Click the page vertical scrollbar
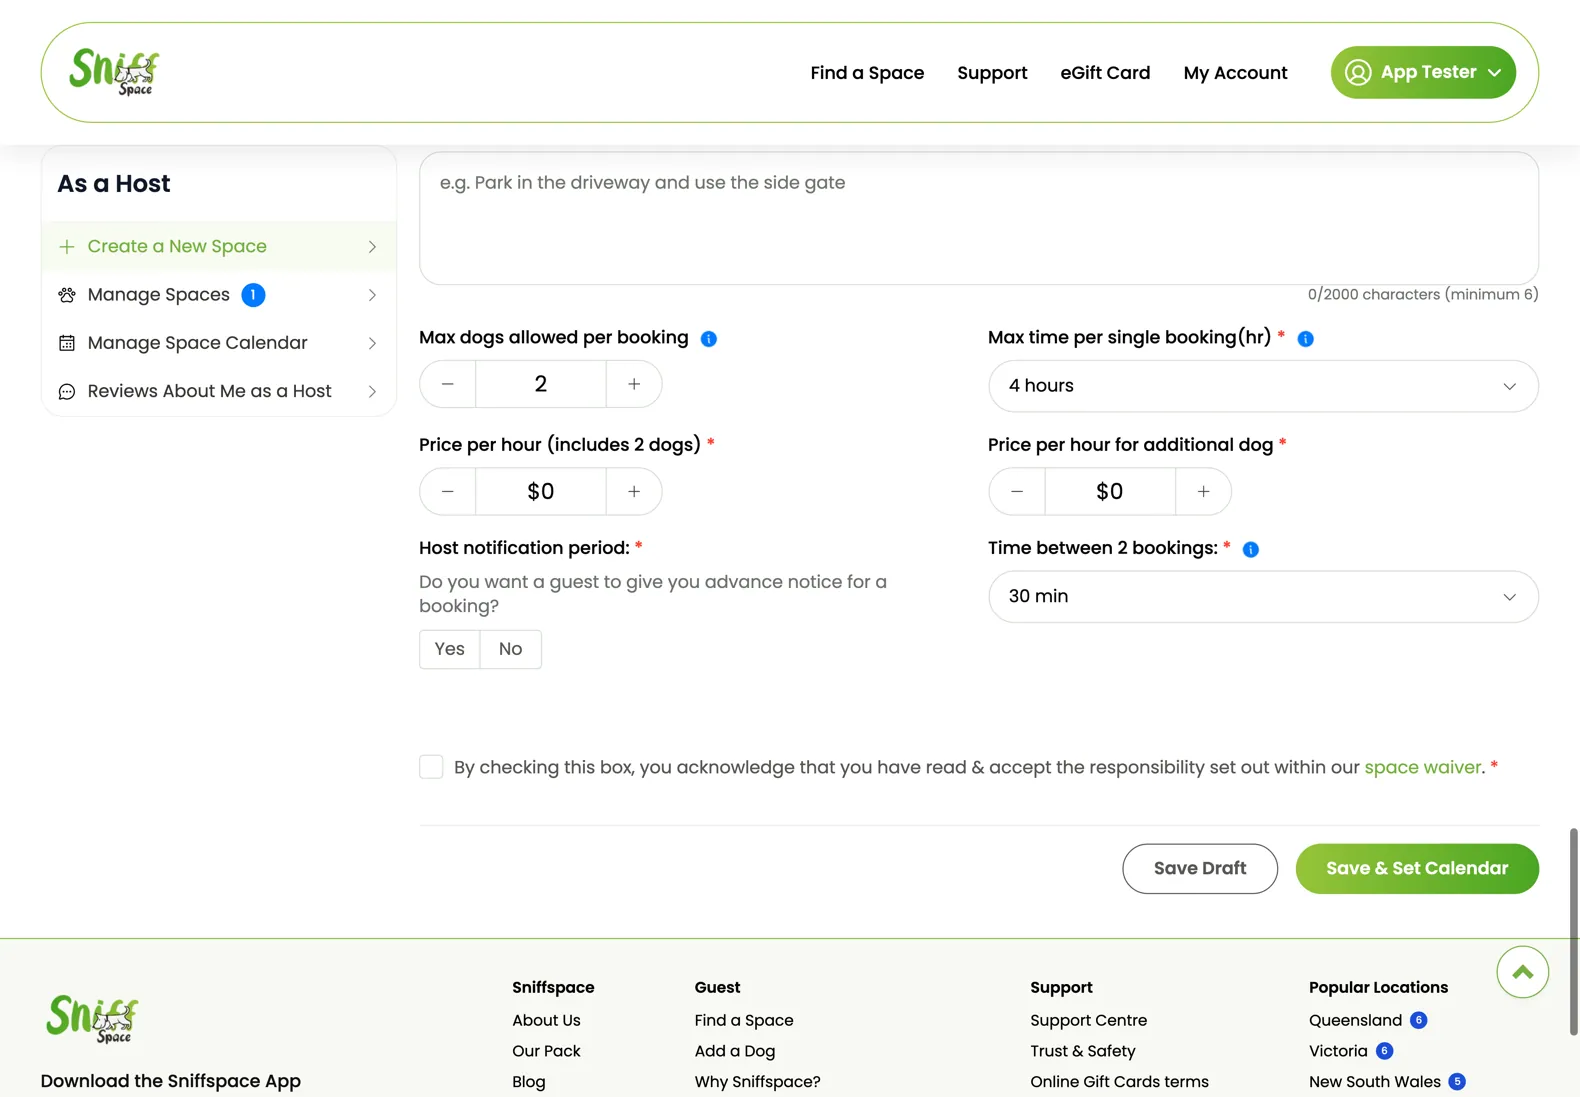1580x1097 pixels. tap(1573, 931)
